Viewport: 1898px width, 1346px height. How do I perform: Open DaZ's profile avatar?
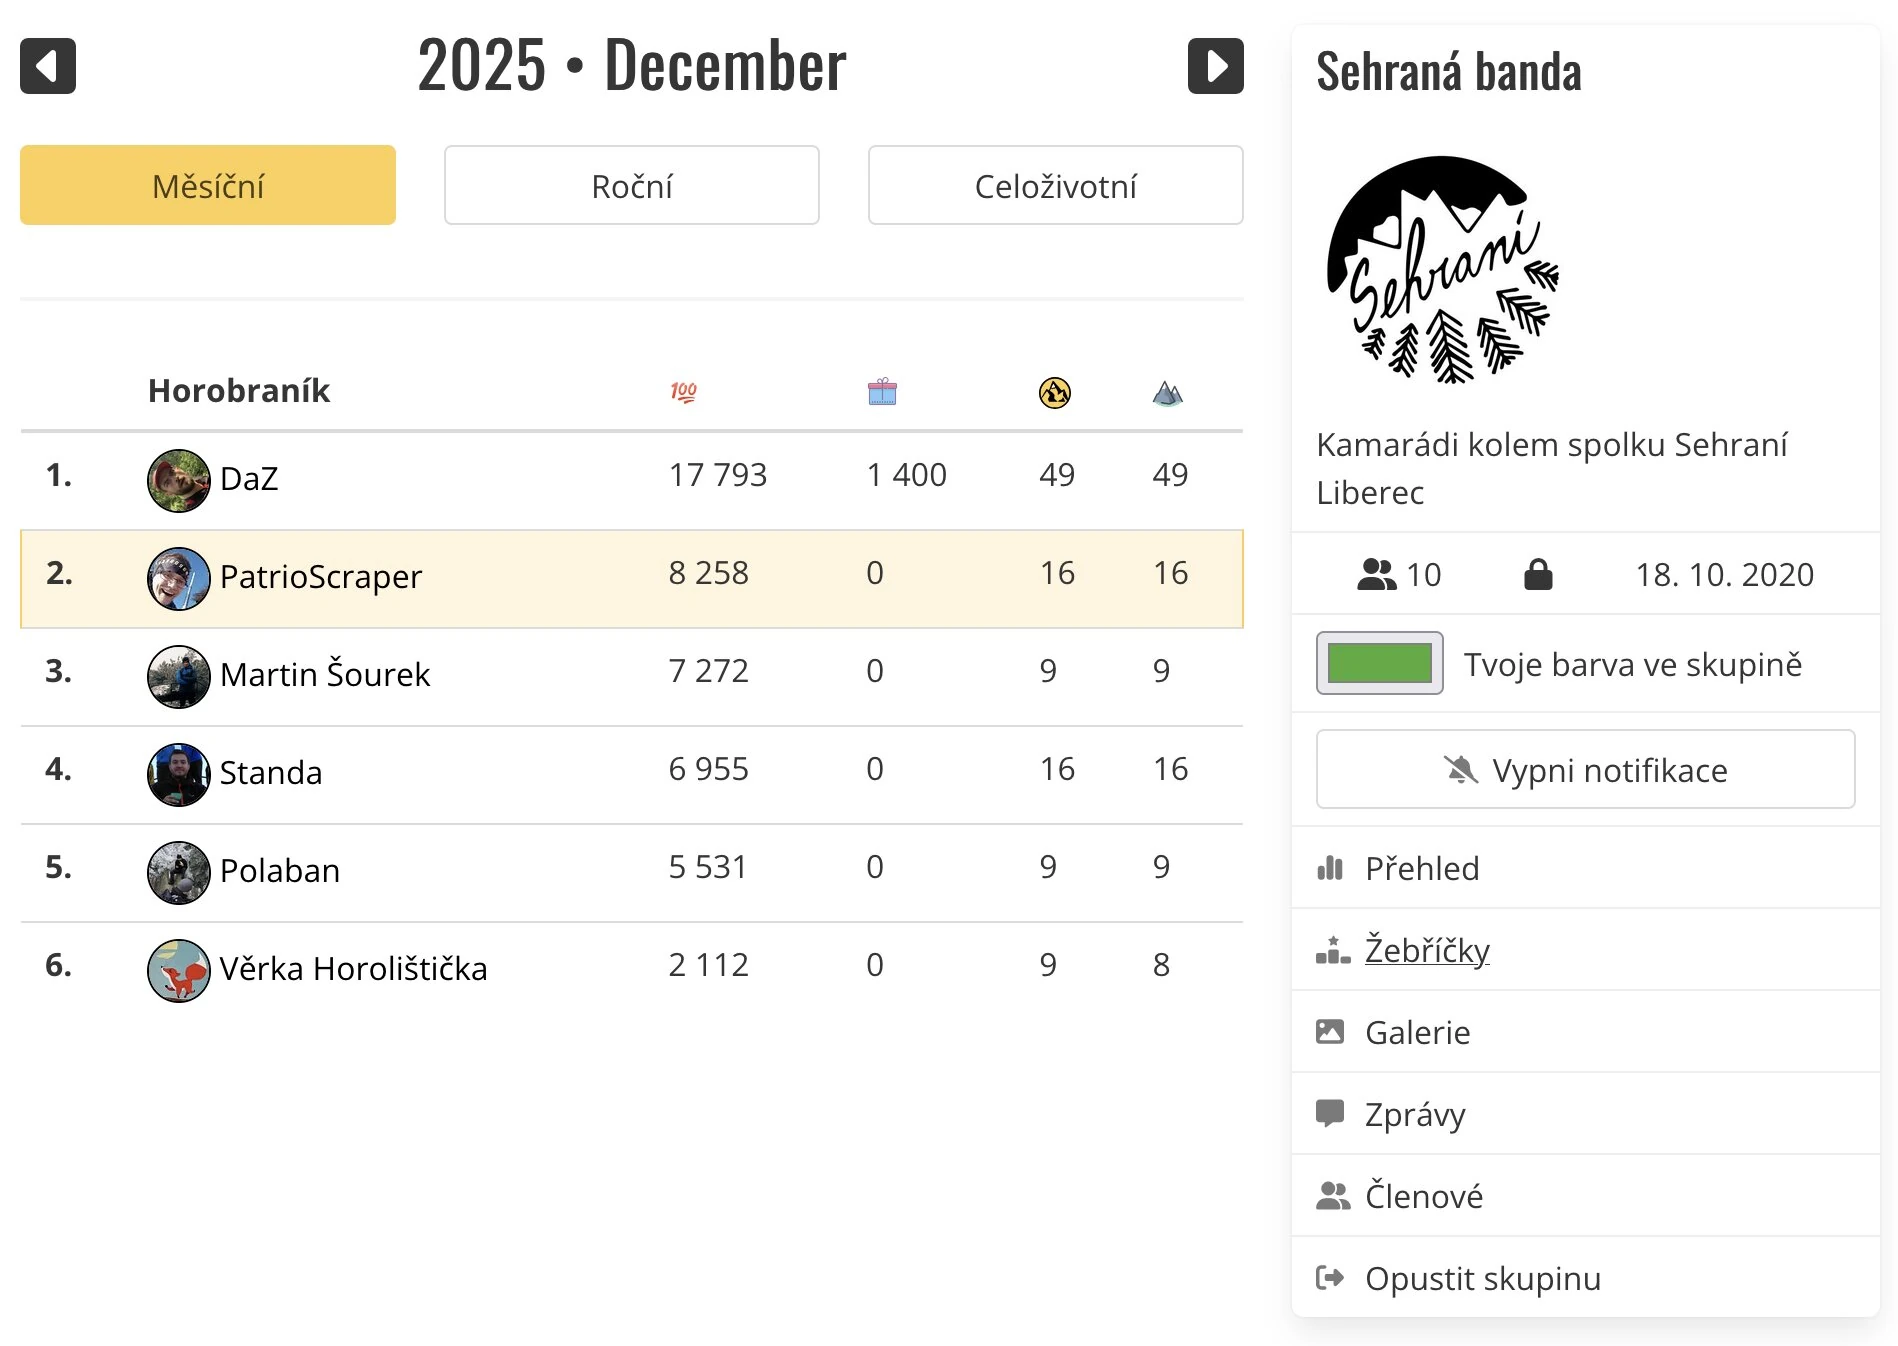(178, 480)
